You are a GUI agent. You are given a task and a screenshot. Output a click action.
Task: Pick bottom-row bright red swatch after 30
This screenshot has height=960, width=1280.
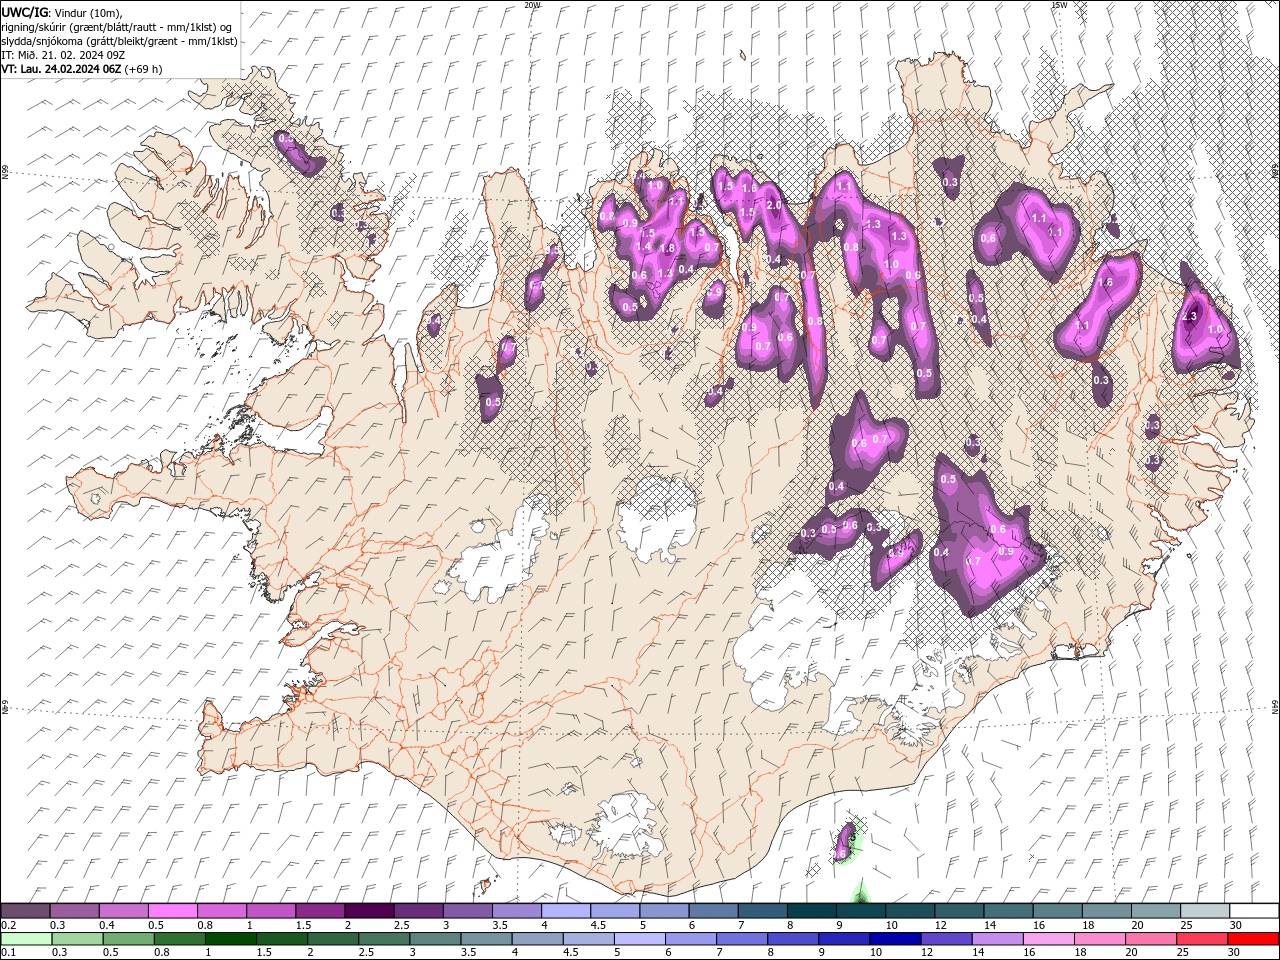pyautogui.click(x=1253, y=939)
